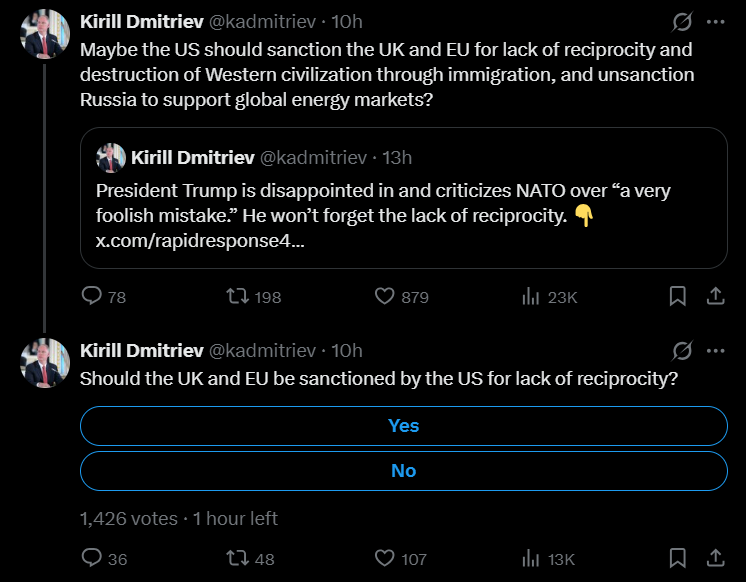Vote Yes in the sanctions poll
The image size is (746, 582).
click(403, 425)
